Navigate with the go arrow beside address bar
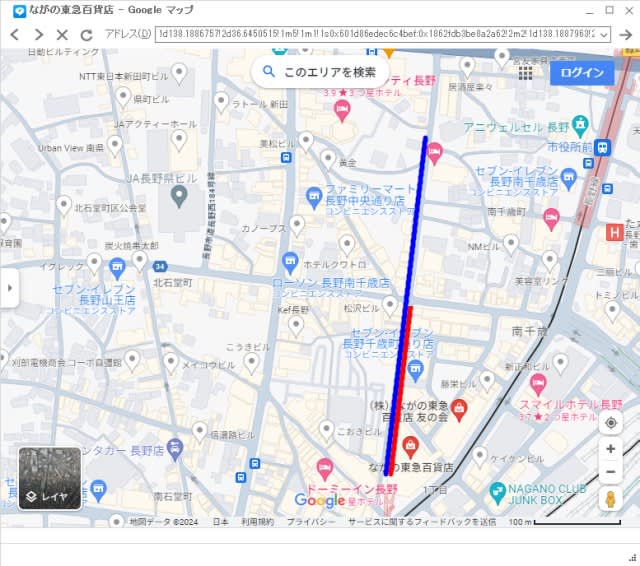 click(x=625, y=35)
